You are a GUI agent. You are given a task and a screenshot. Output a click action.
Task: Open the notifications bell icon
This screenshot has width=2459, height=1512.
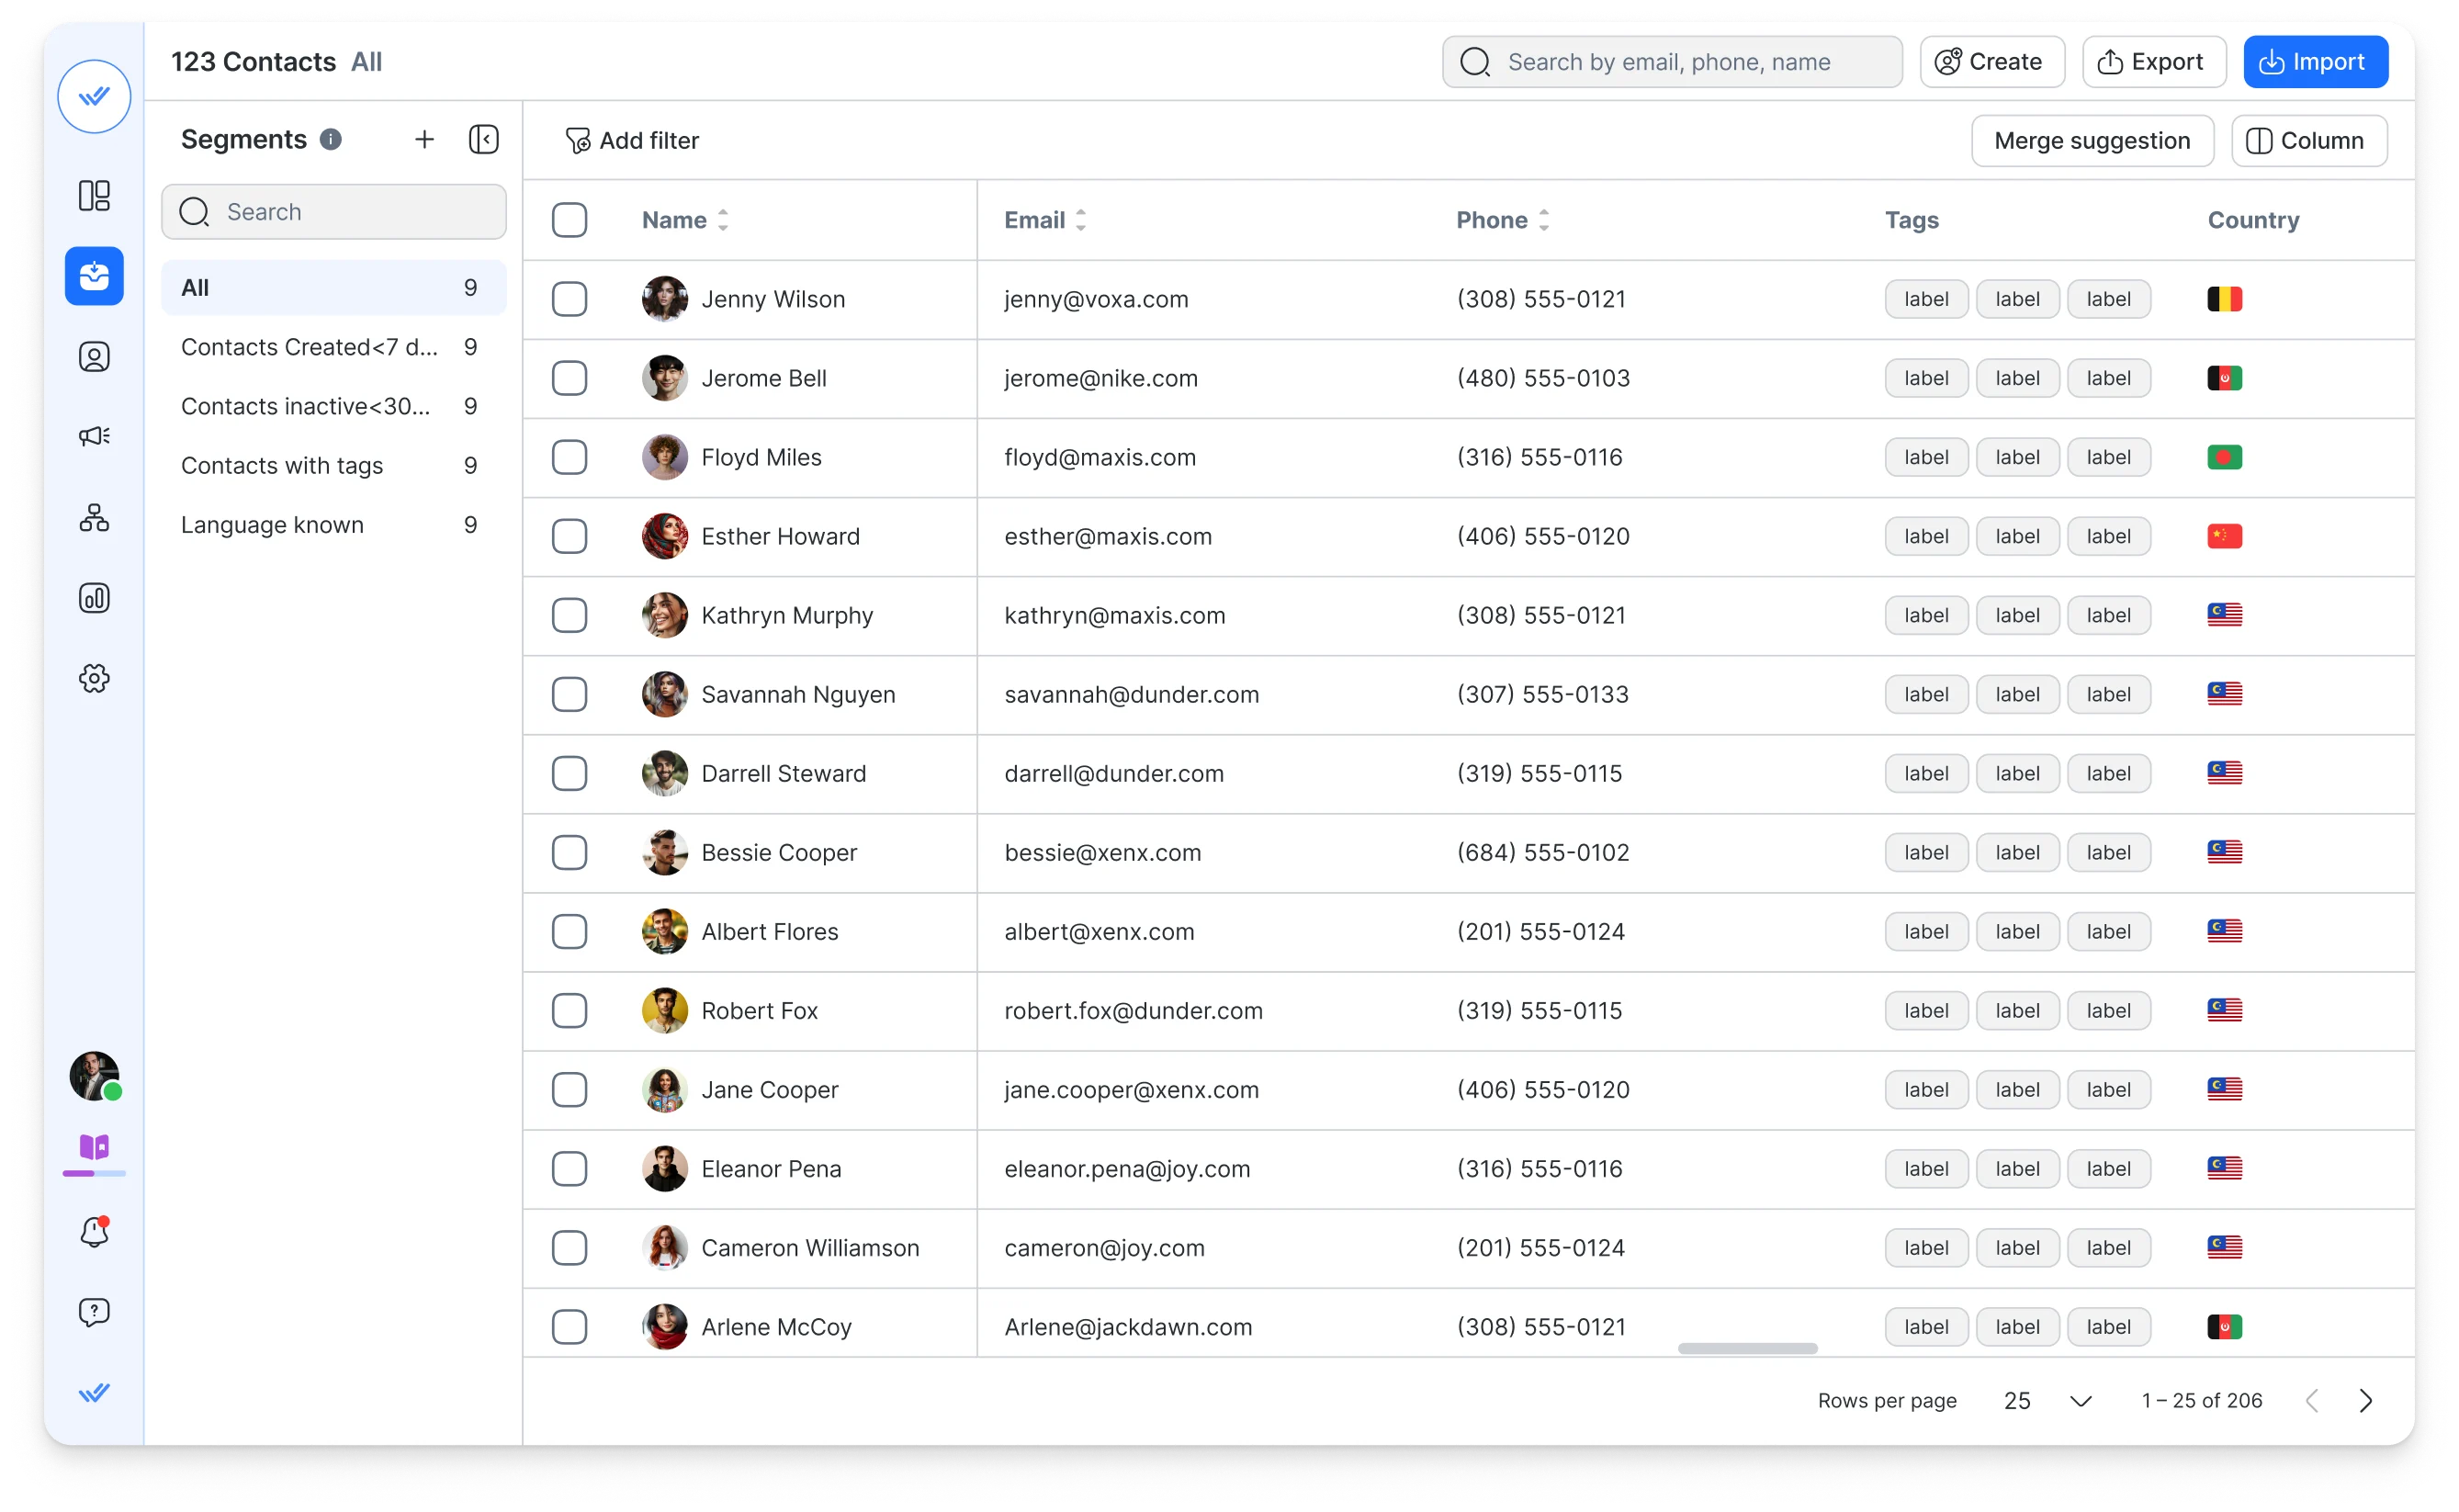click(x=94, y=1231)
